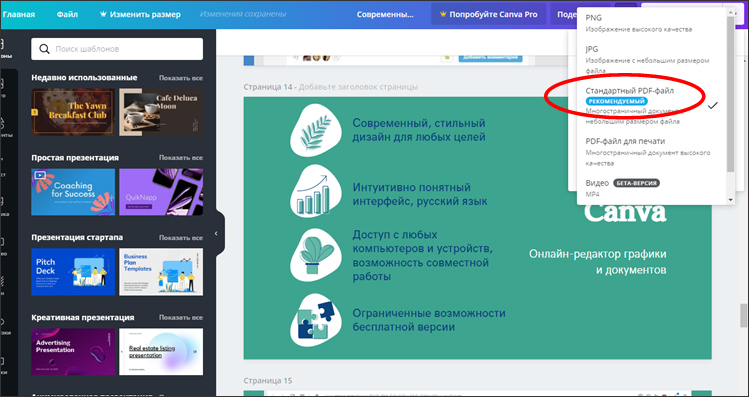
Task: Select the Canva logo on slide
Action: point(625,213)
